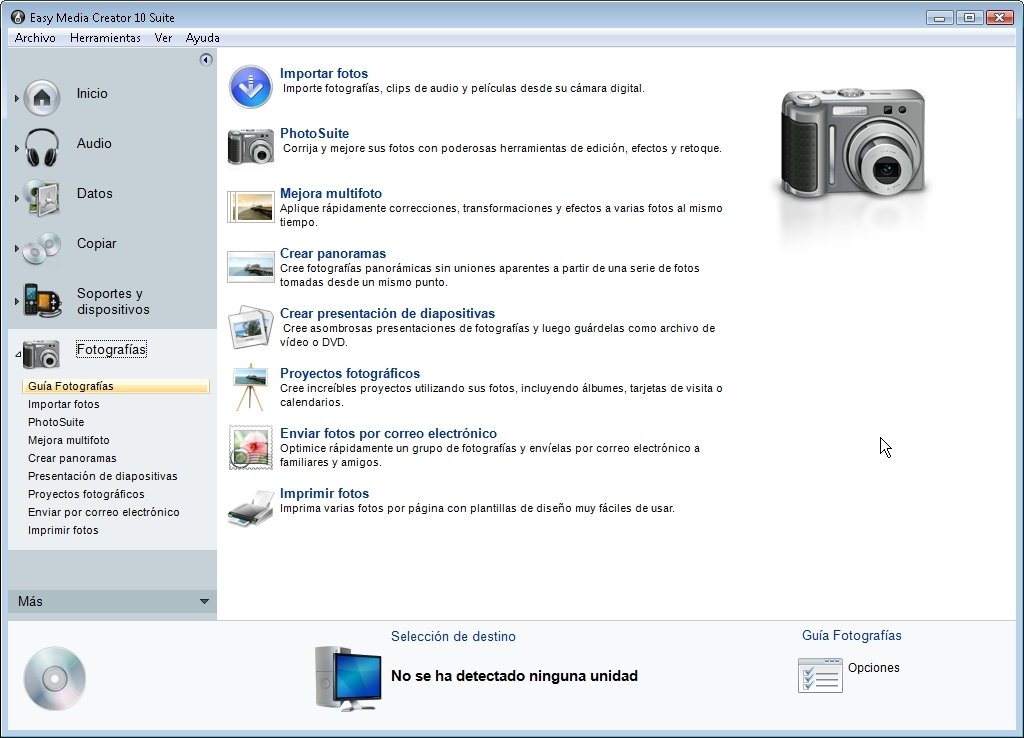Open the Ayuda menu

(202, 38)
